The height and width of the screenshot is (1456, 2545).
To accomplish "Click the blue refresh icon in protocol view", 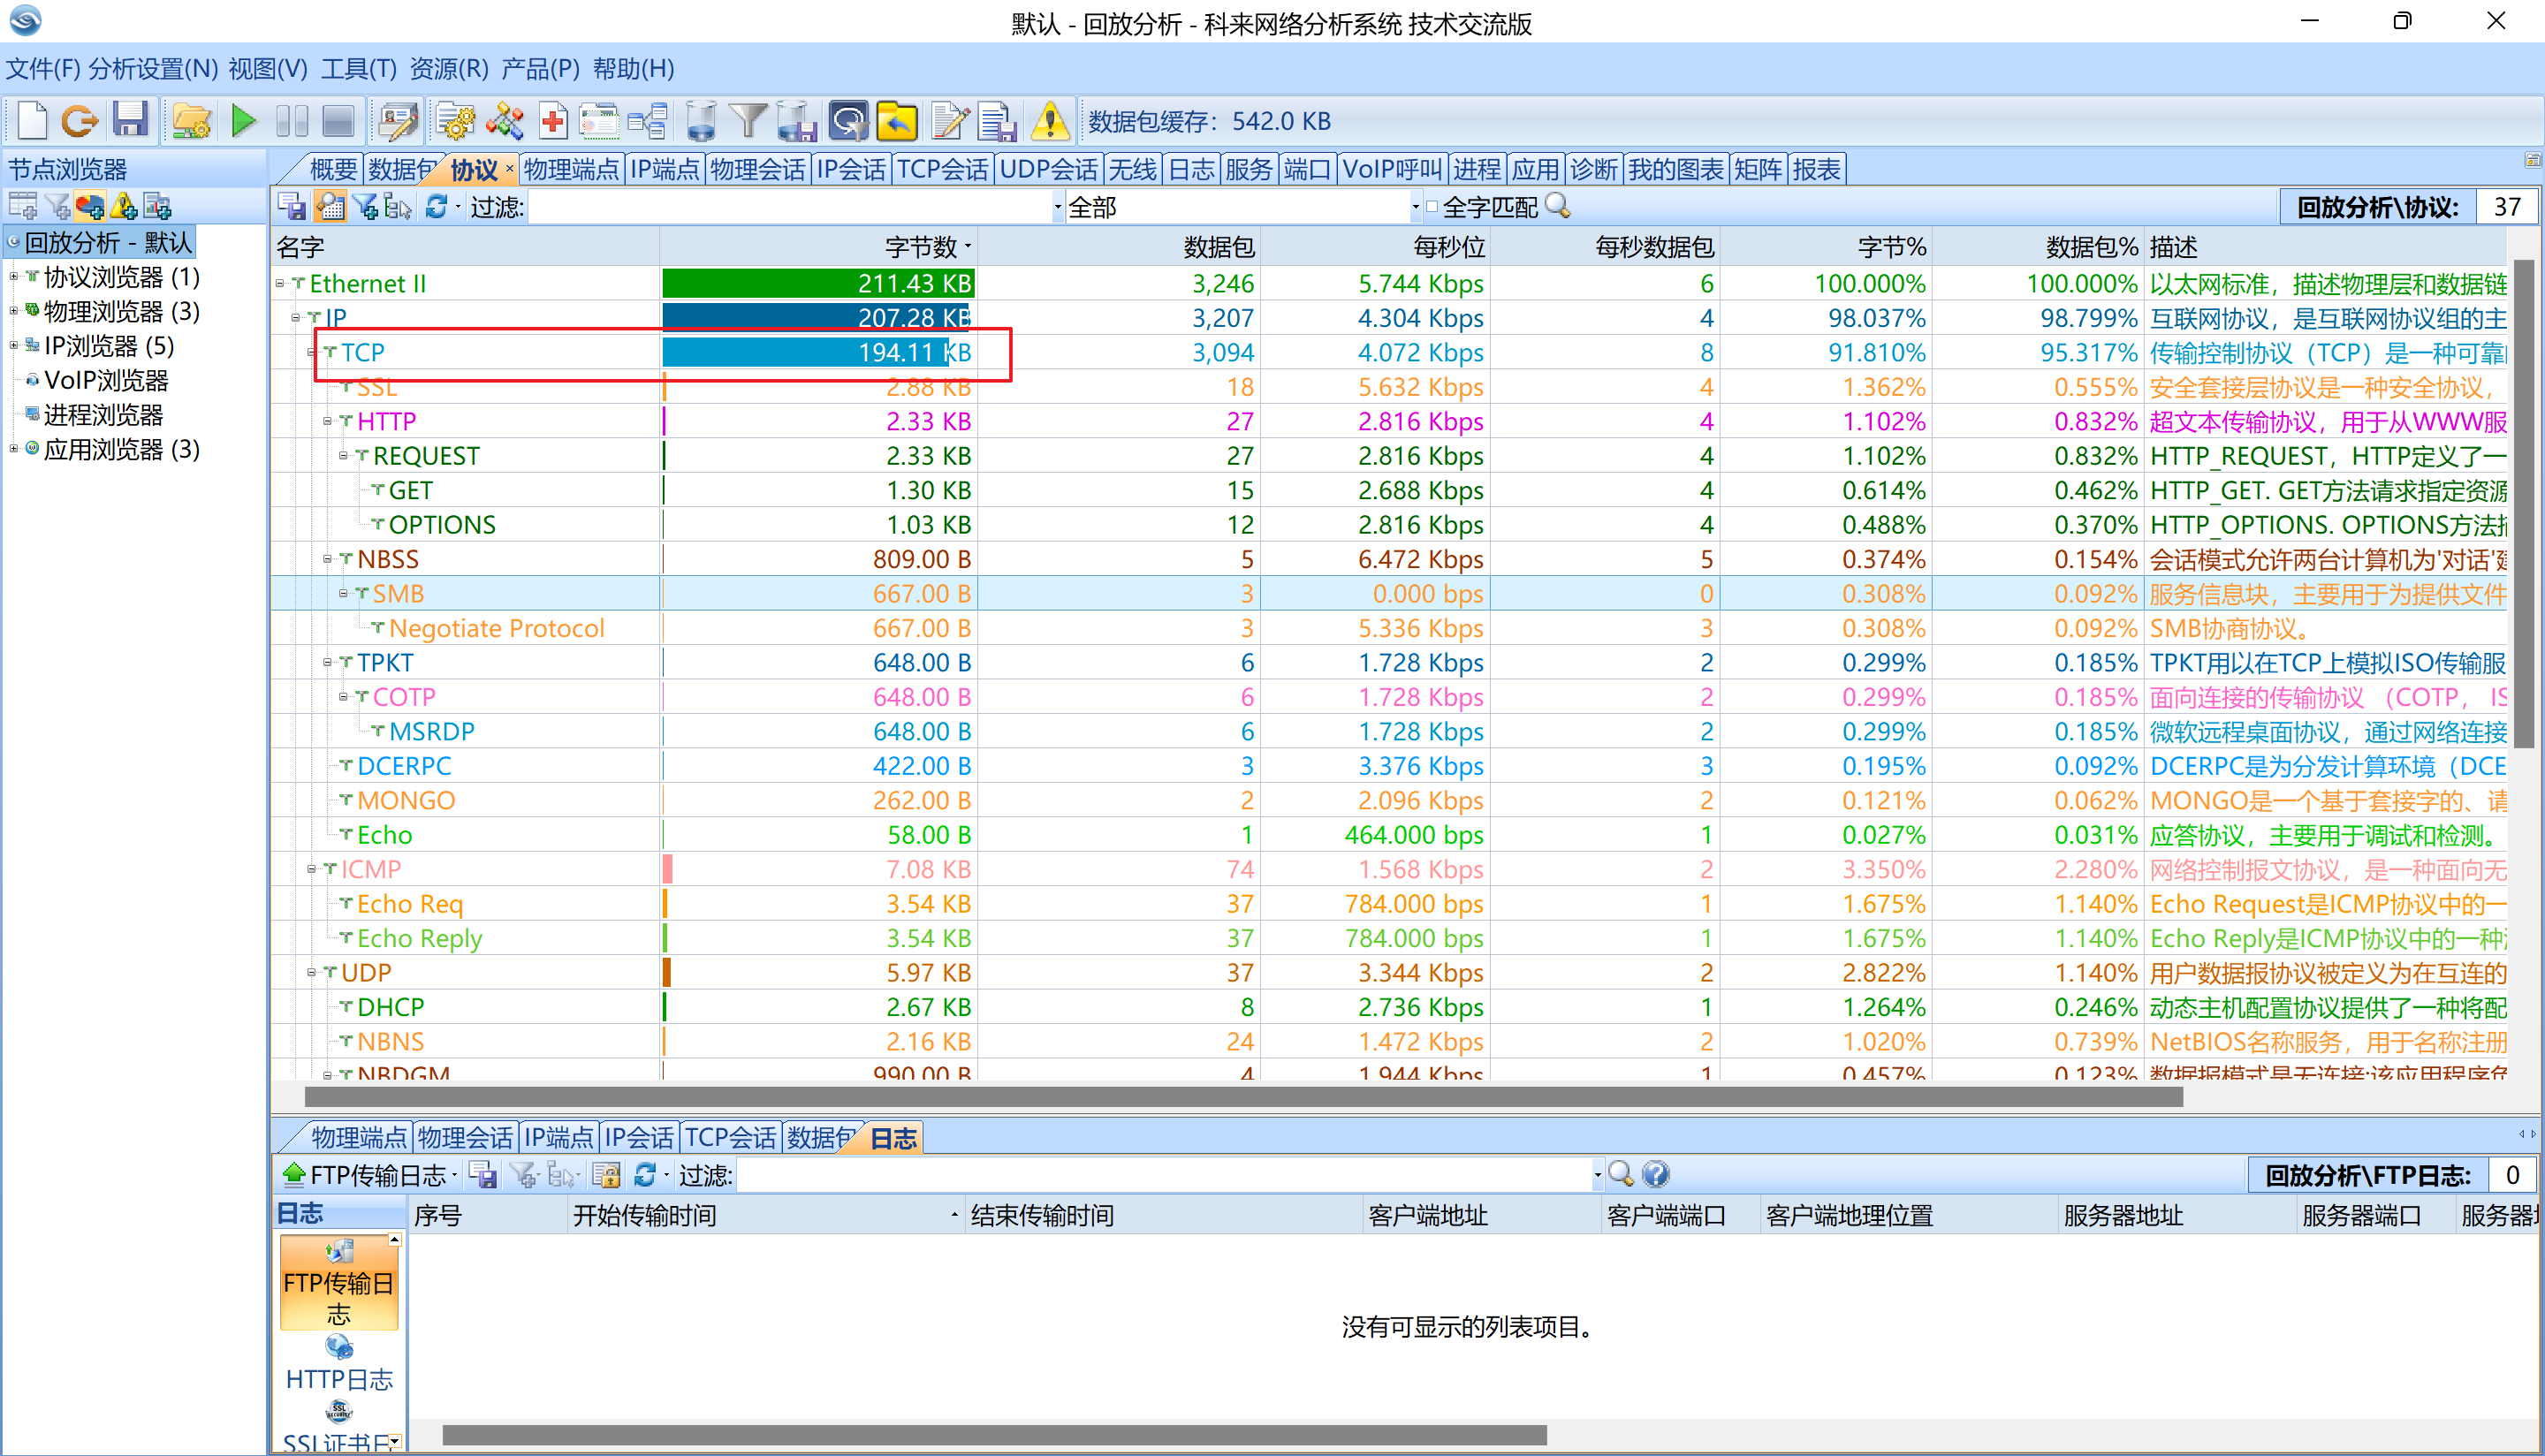I will click(436, 207).
